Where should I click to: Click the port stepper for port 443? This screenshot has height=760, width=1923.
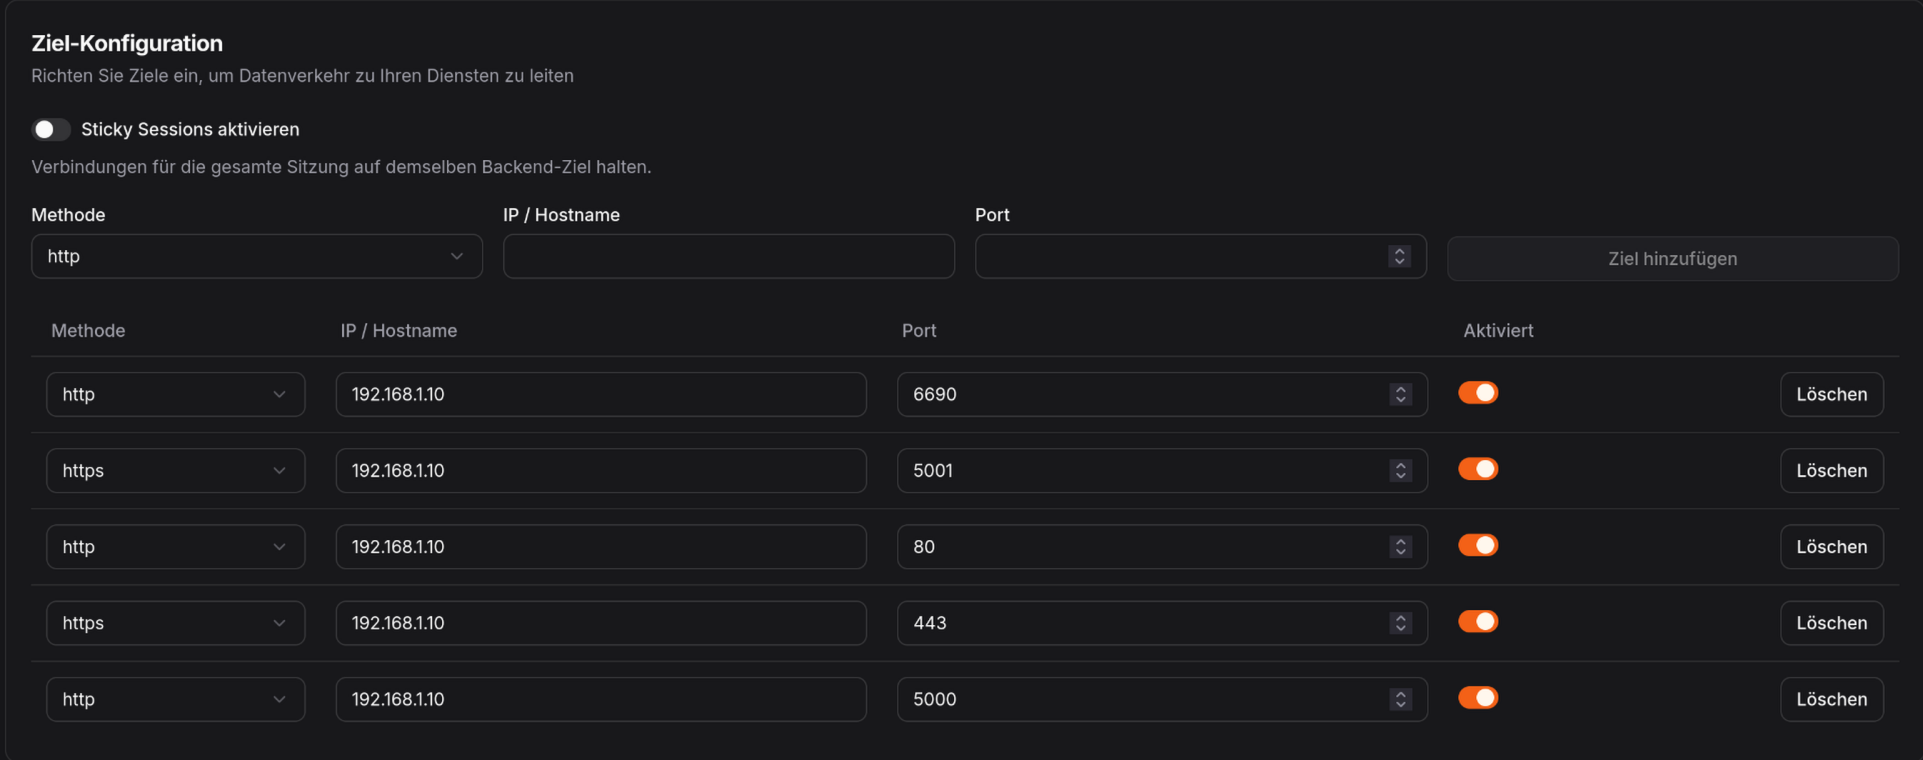(1400, 623)
